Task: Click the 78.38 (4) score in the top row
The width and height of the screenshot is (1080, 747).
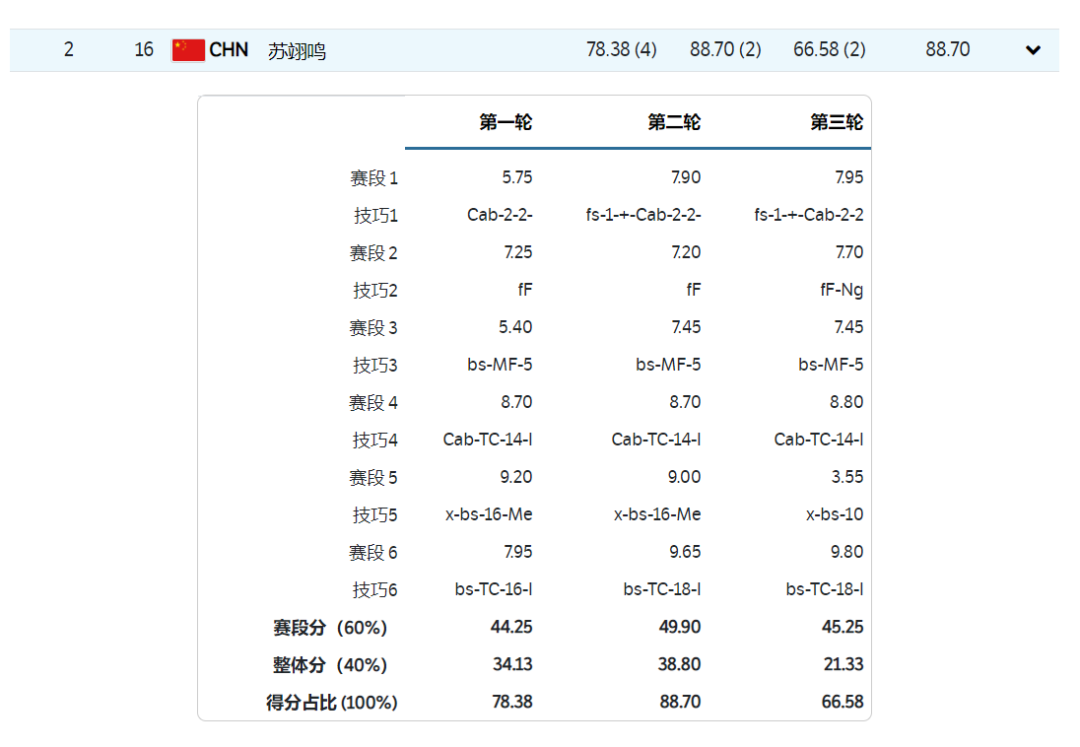Action: 621,49
